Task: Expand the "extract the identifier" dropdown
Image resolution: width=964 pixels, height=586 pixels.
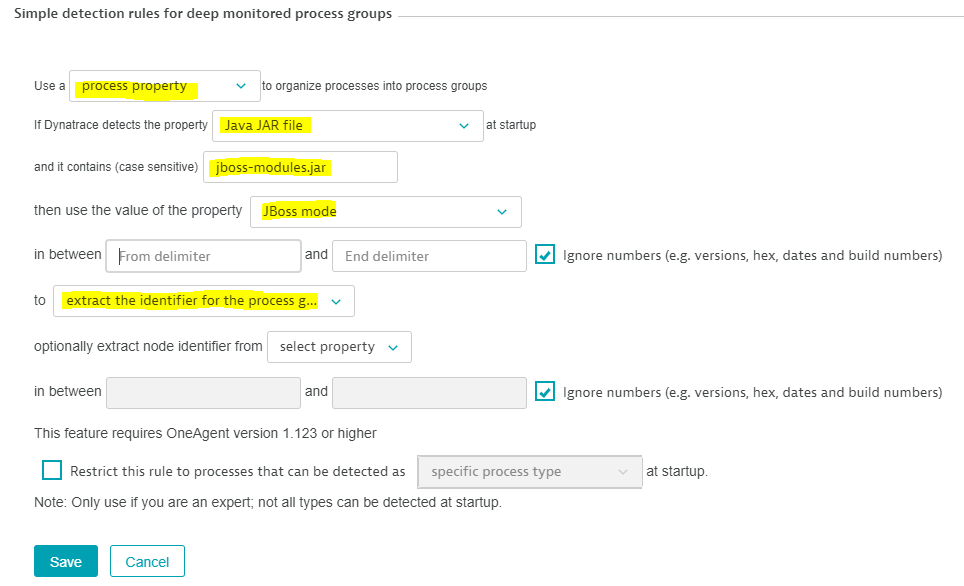Action: pyautogui.click(x=203, y=301)
